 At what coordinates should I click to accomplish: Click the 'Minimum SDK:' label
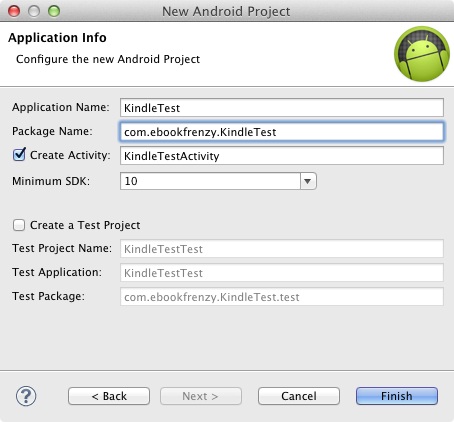pos(51,181)
